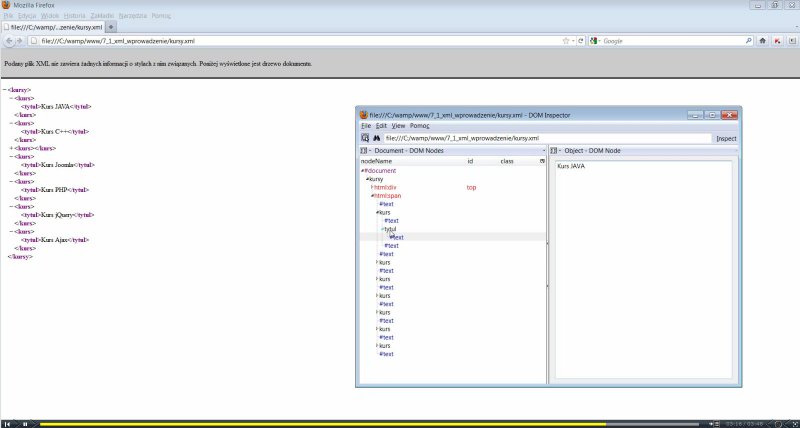Click the video player play button
The height and width of the screenshot is (428, 800).
[x=25, y=424]
